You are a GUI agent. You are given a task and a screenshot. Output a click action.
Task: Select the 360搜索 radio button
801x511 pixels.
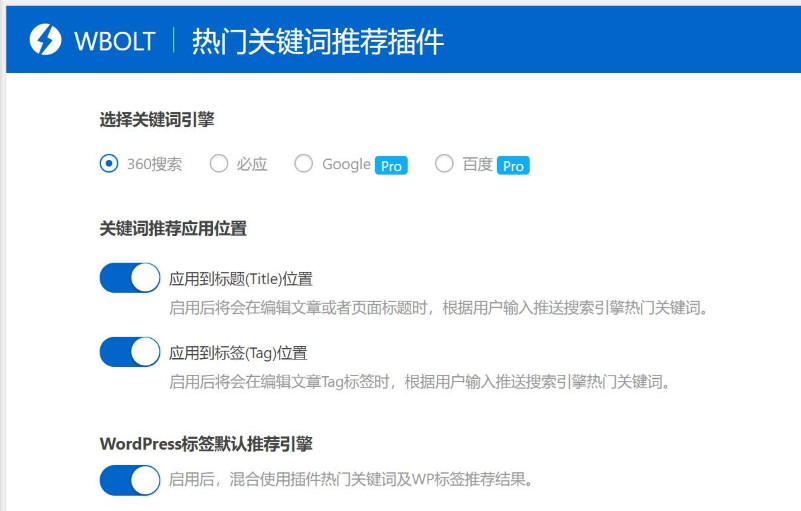tap(109, 164)
